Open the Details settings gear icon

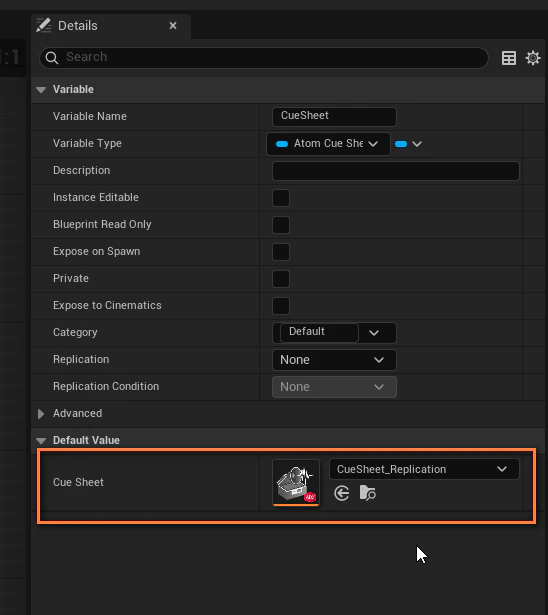tap(533, 58)
